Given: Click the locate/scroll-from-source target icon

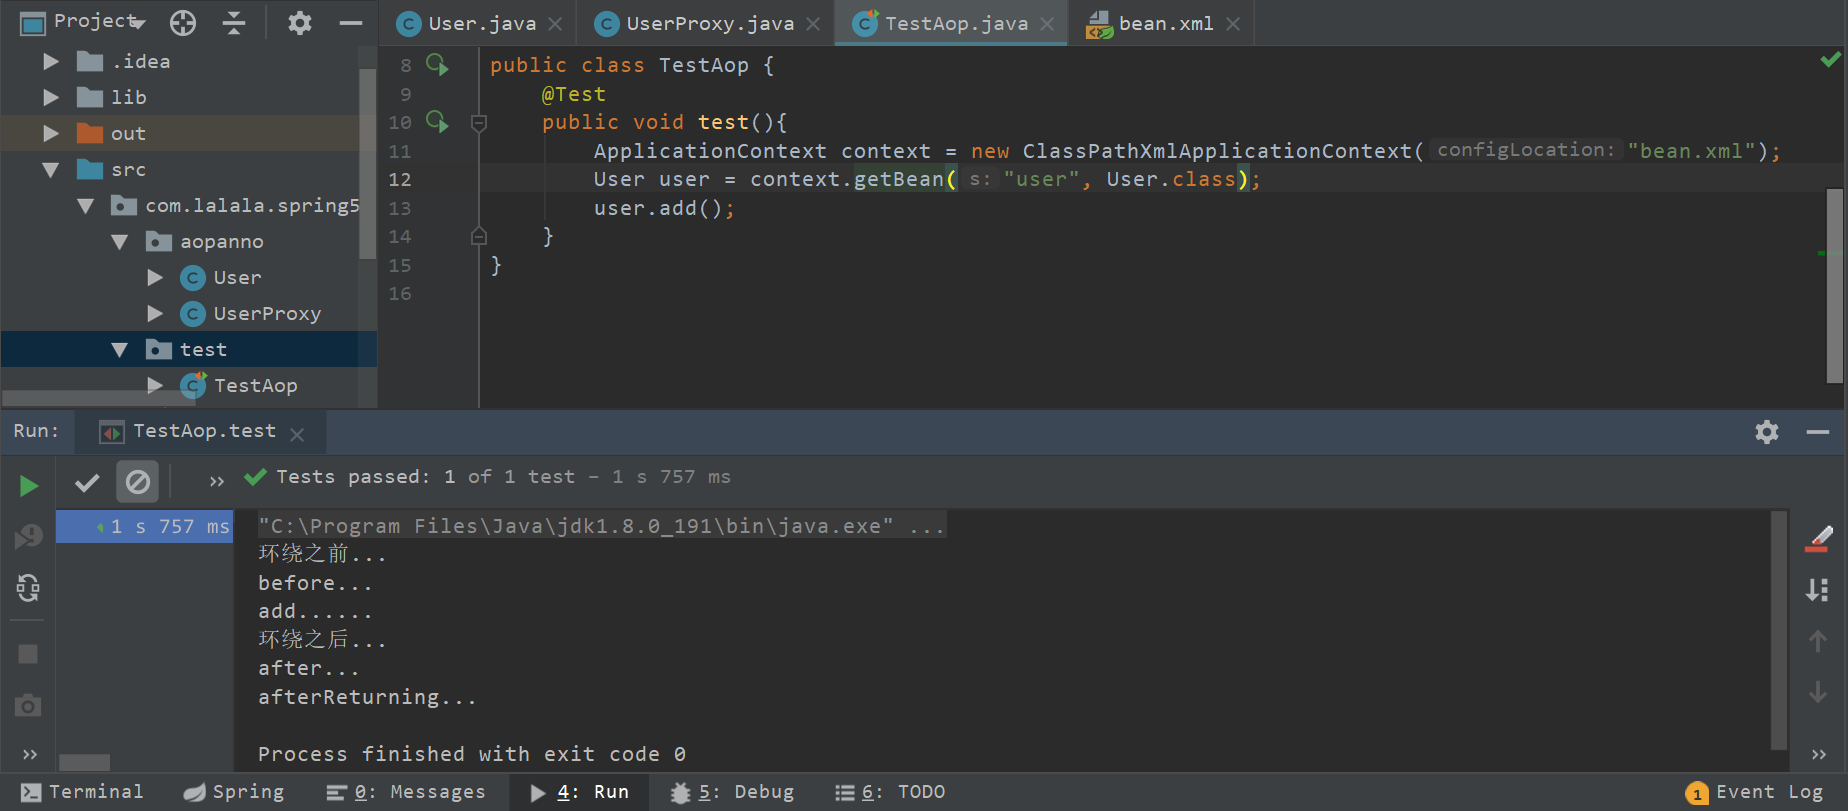Looking at the screenshot, I should 183,22.
